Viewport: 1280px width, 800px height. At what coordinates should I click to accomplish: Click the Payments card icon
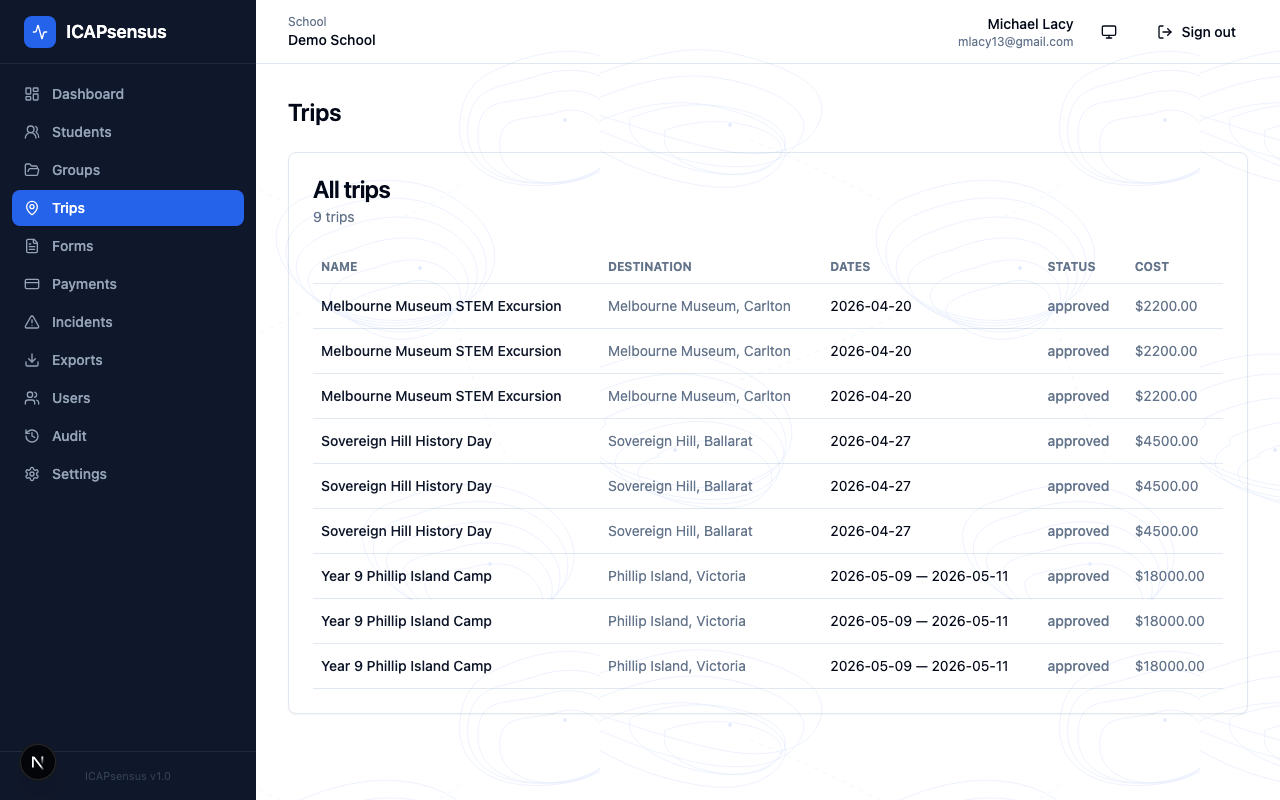coord(32,284)
